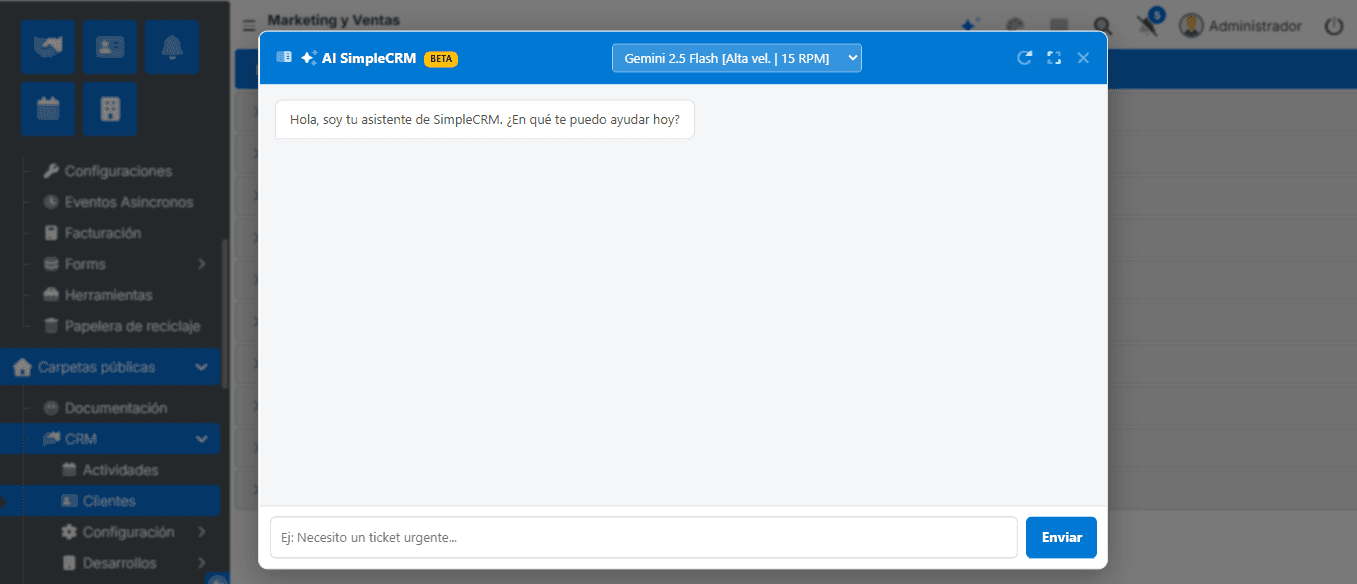Click the wrench icon beside Configuraciones
Viewport: 1357px width, 584px height.
click(51, 171)
